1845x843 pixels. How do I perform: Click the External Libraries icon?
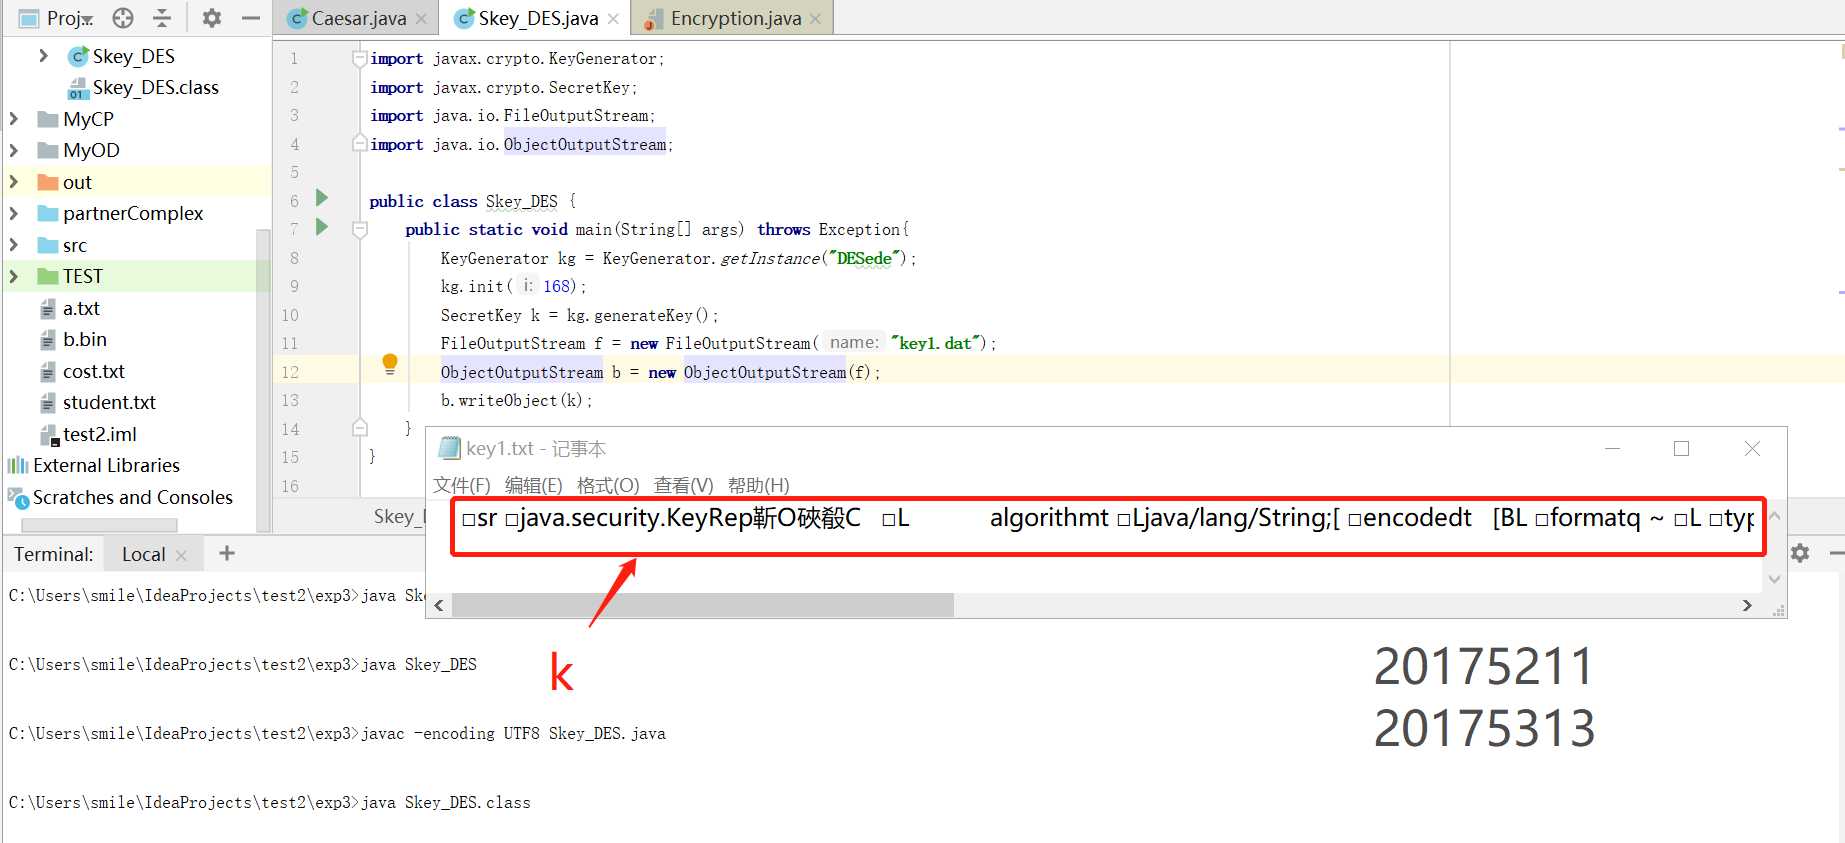(x=18, y=466)
